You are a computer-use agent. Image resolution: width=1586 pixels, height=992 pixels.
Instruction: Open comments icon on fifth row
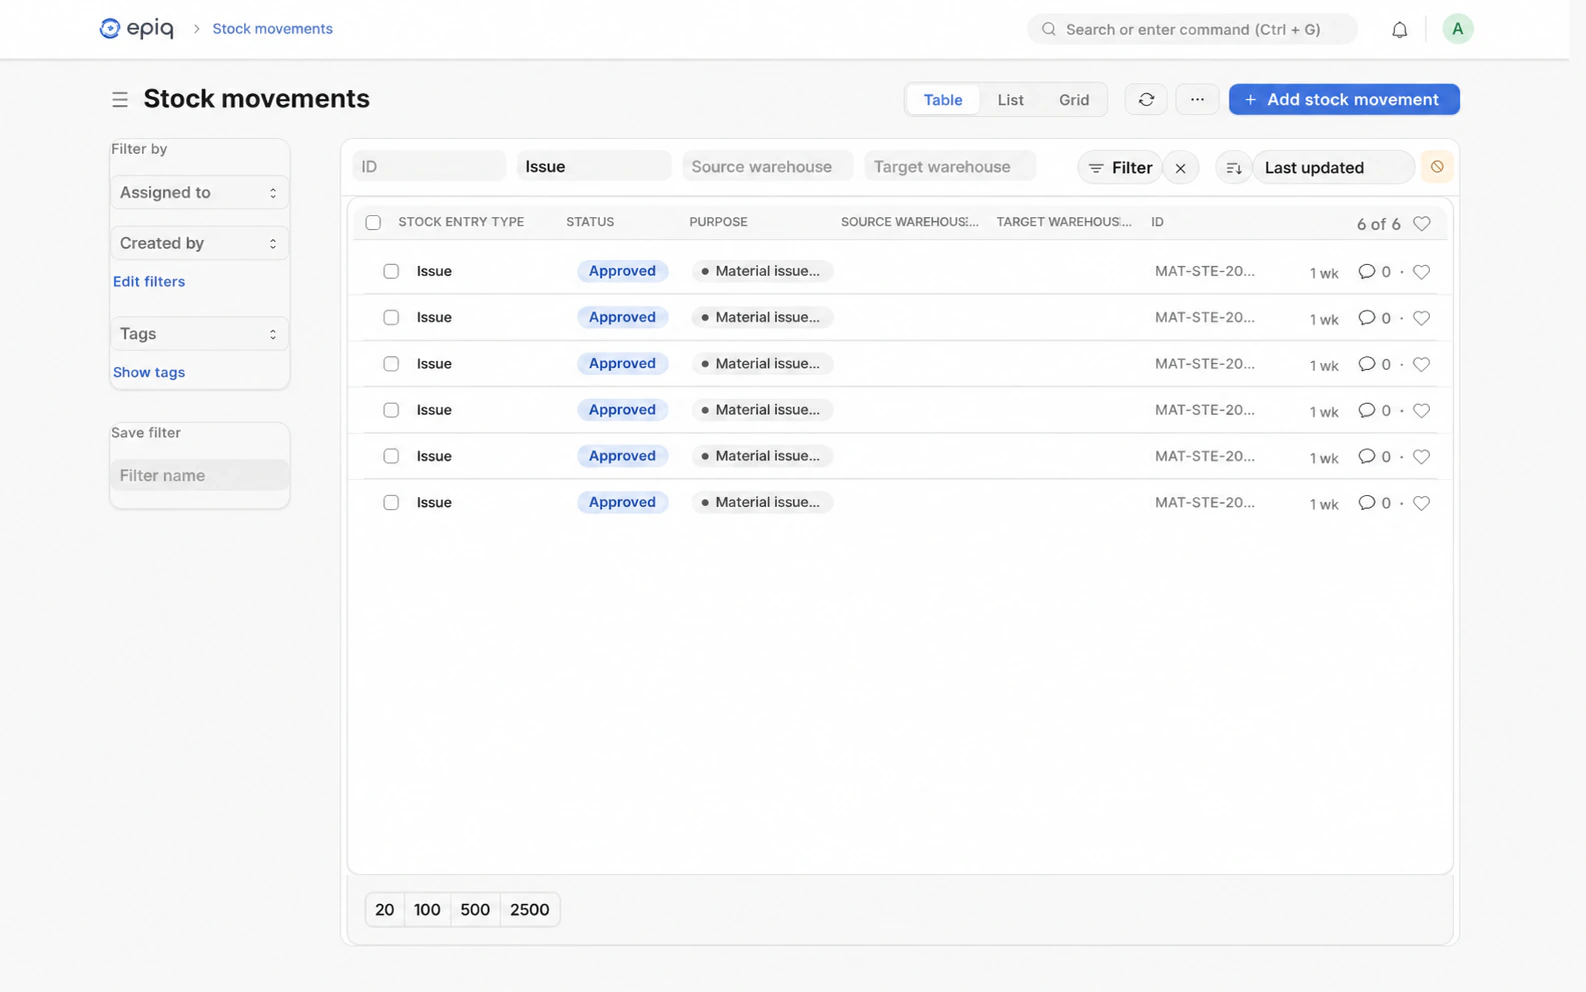[1366, 455]
